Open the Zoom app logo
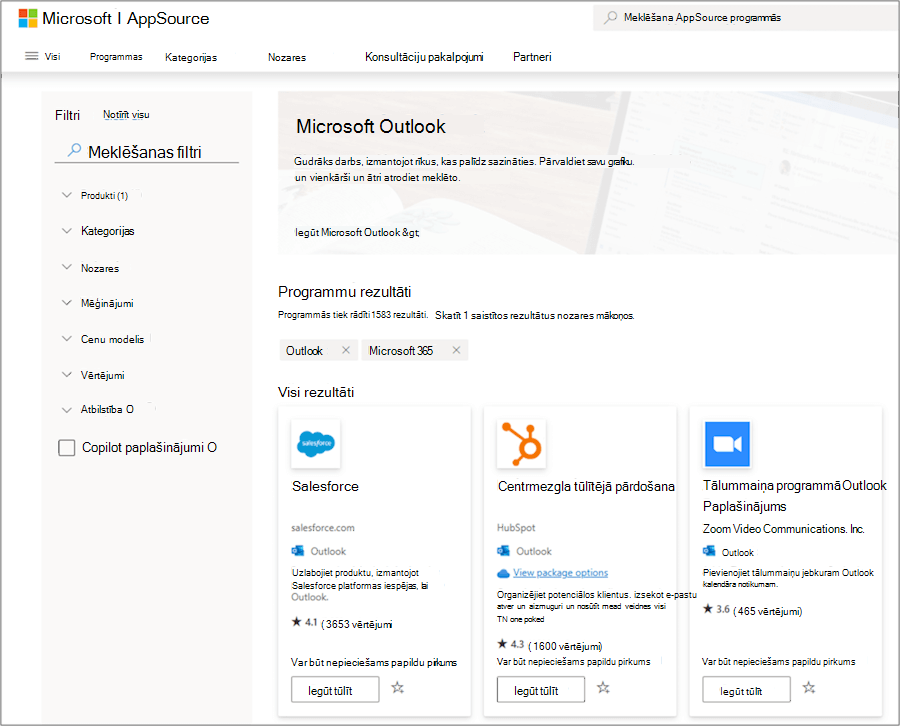This screenshot has height=726, width=900. tap(727, 444)
